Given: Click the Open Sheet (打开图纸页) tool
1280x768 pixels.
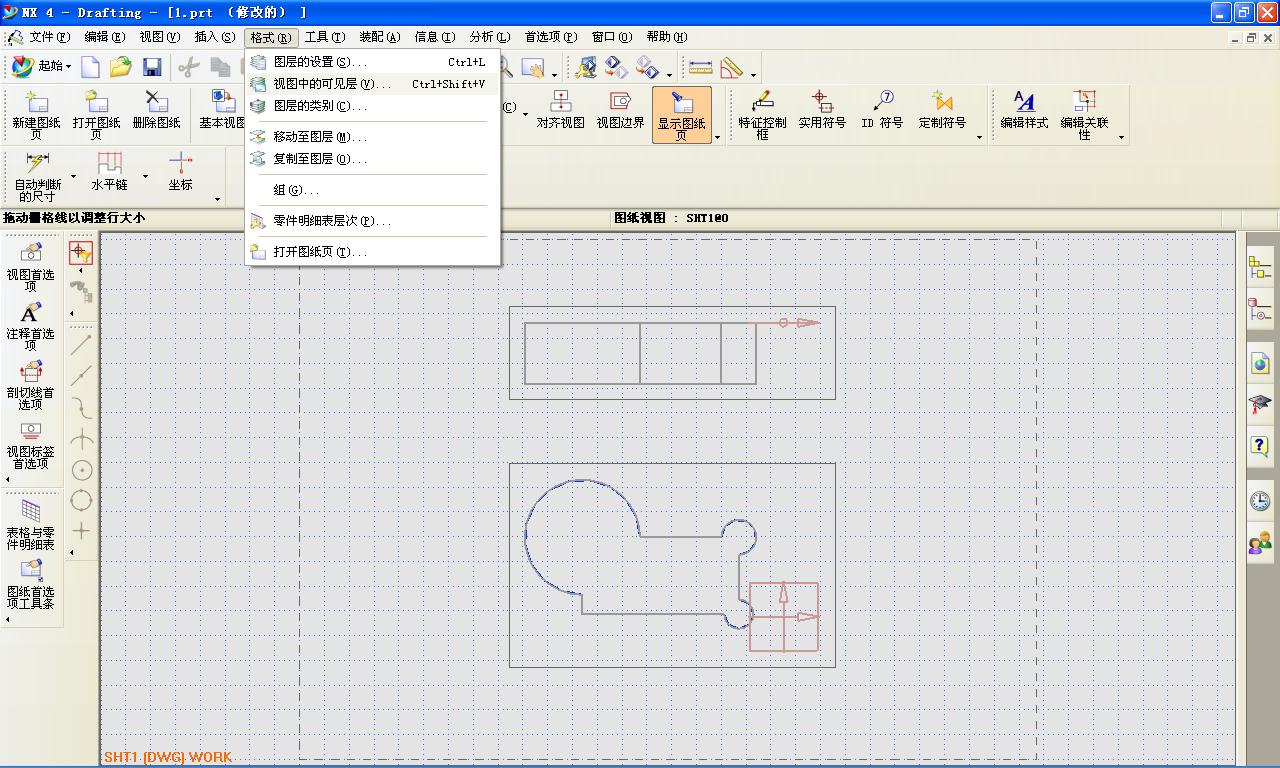Looking at the screenshot, I should tap(96, 114).
